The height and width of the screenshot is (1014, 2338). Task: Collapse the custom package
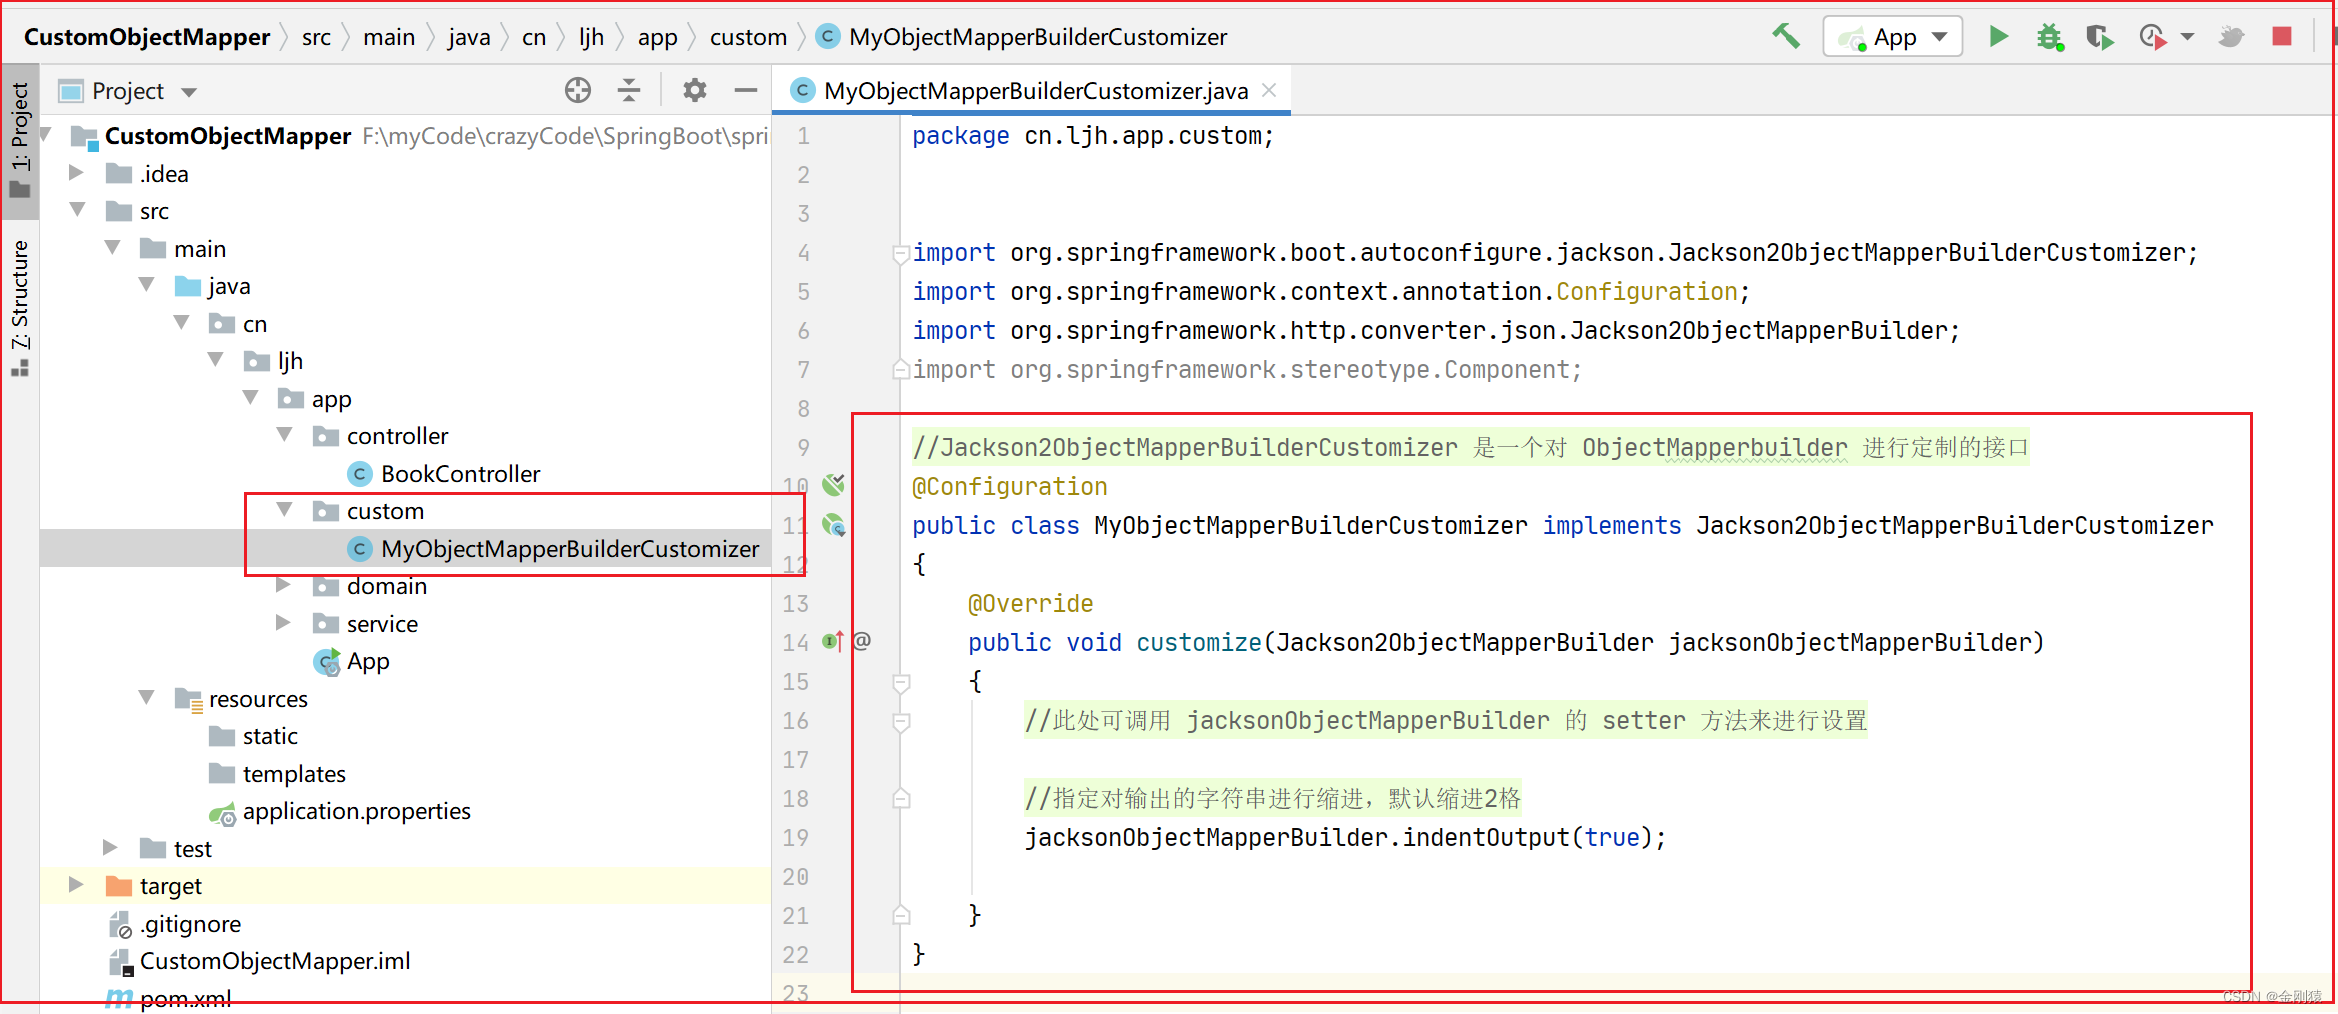coord(285,510)
